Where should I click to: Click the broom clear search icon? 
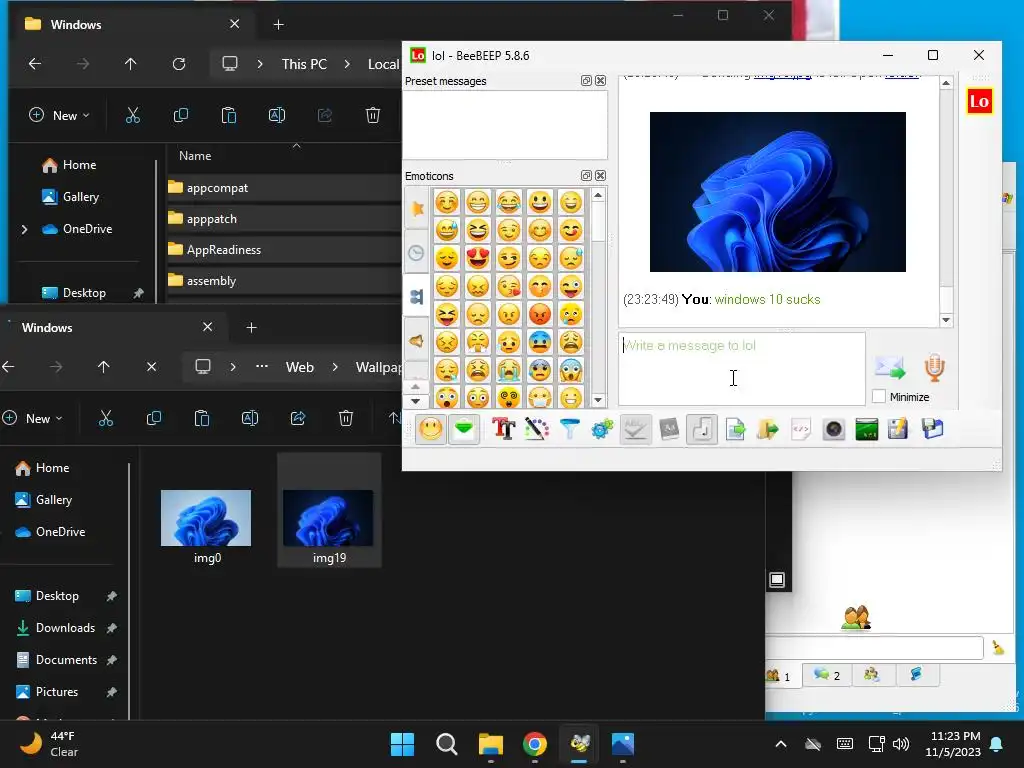(998, 647)
